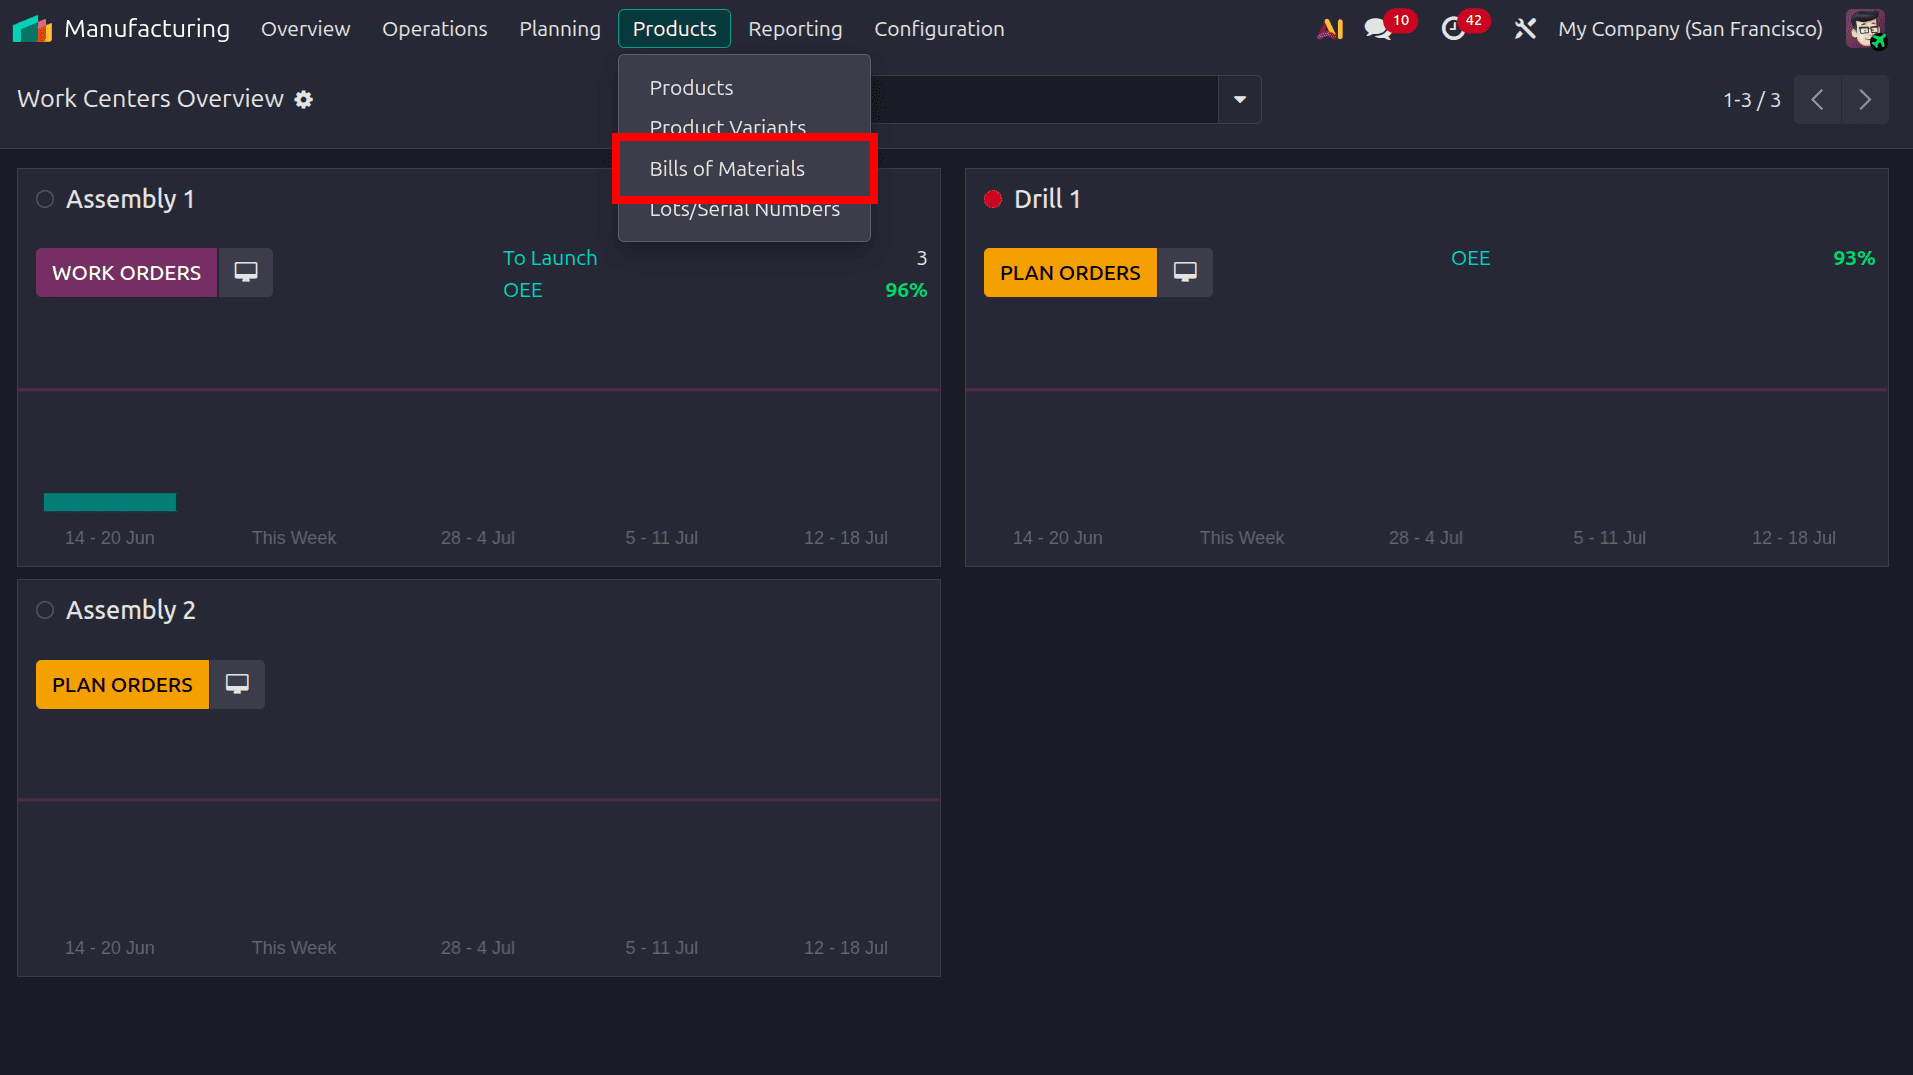
Task: Click 5 - 11 Jul label in Assembly 1 chart
Action: [662, 538]
